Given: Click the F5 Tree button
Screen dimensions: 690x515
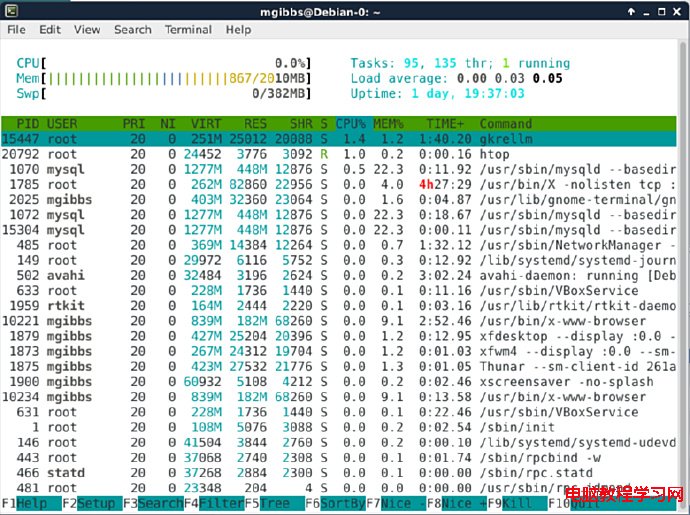Looking at the screenshot, I should click(275, 503).
